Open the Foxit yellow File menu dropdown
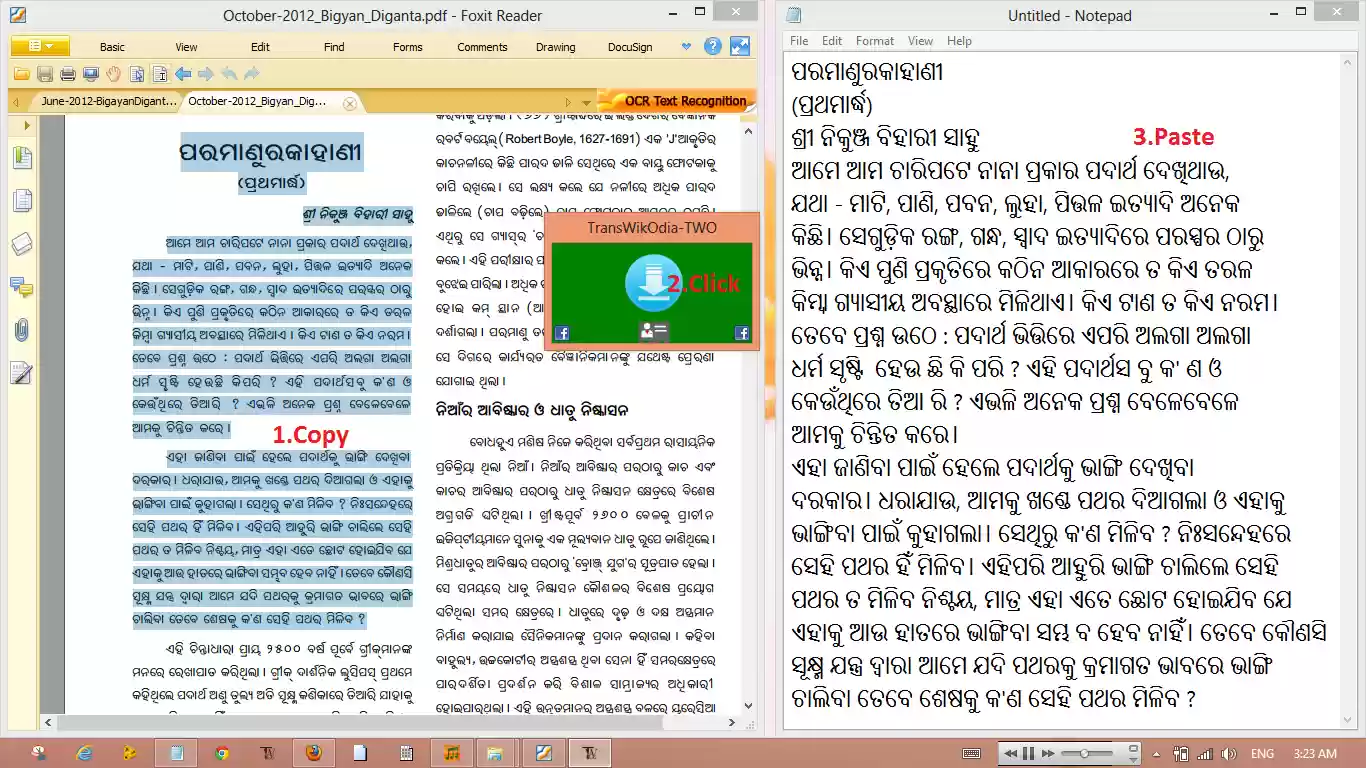The width and height of the screenshot is (1366, 768). [41, 46]
